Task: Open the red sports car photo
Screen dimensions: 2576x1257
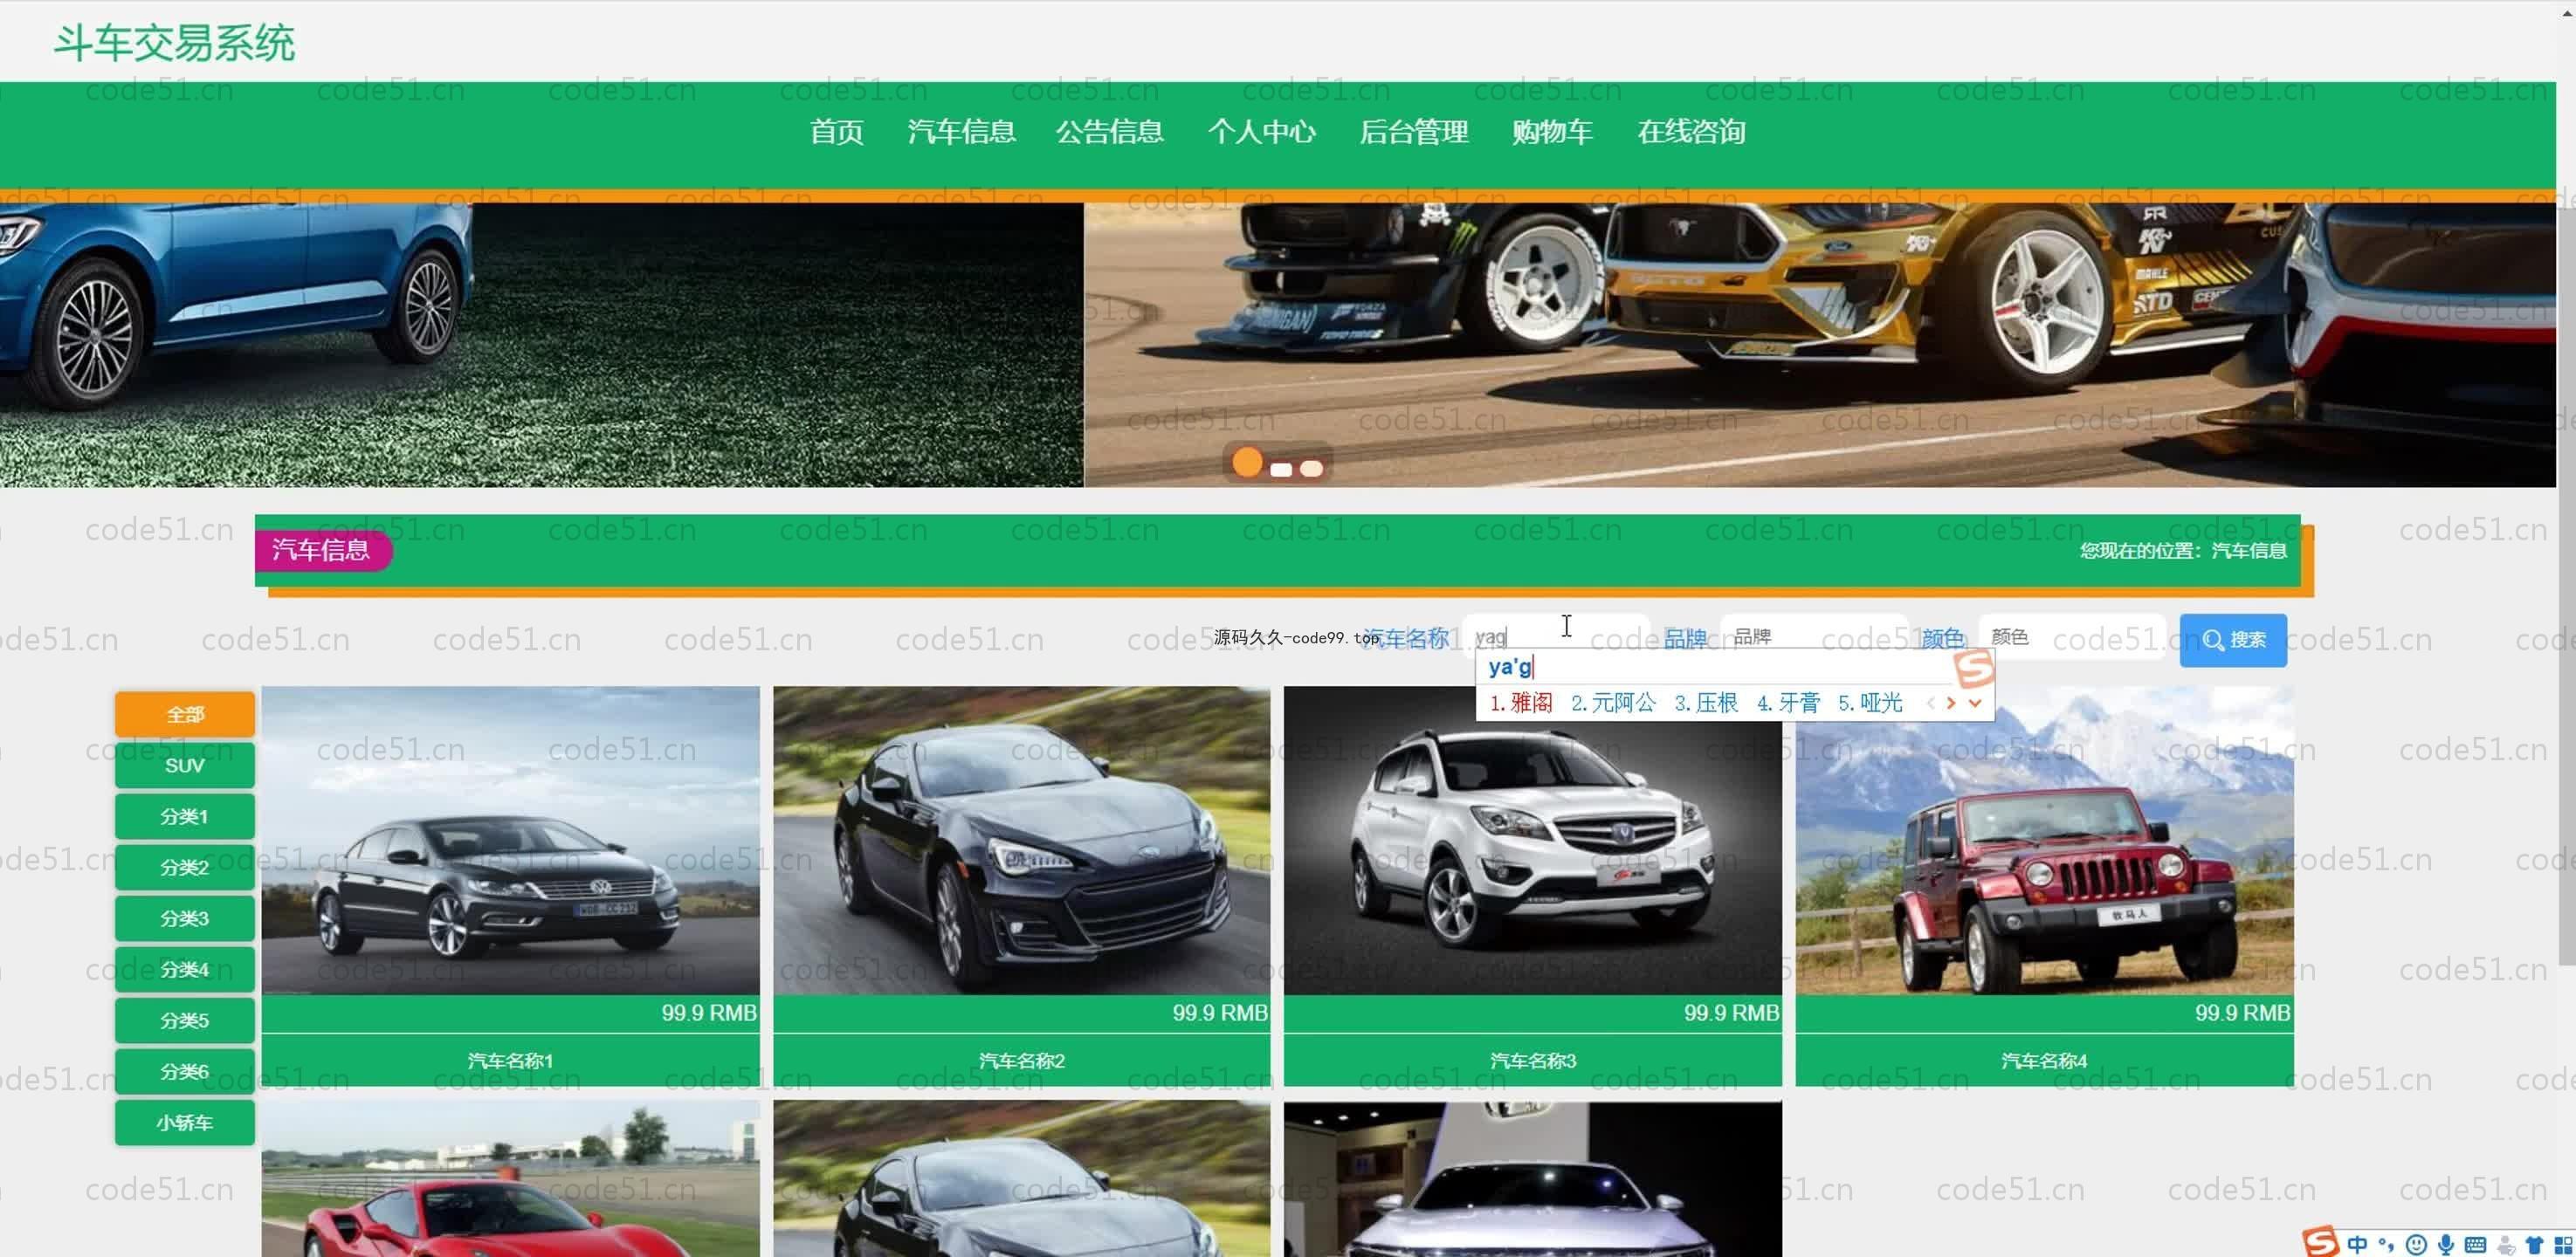Action: pos(510,1179)
